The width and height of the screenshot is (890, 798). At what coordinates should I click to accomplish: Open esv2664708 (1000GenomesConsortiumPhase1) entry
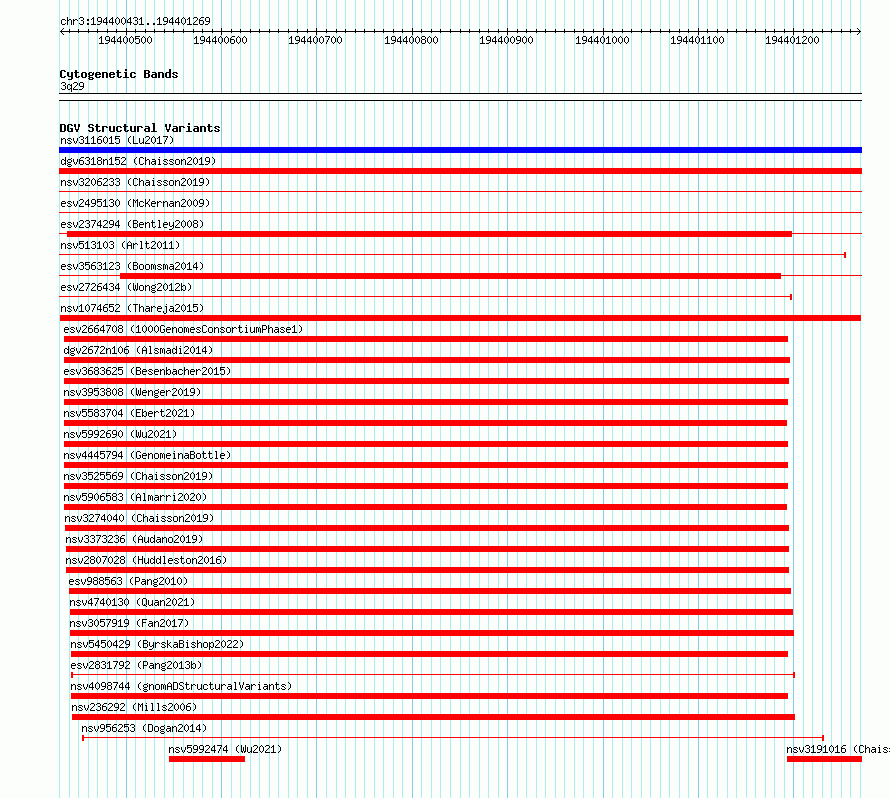tap(183, 329)
